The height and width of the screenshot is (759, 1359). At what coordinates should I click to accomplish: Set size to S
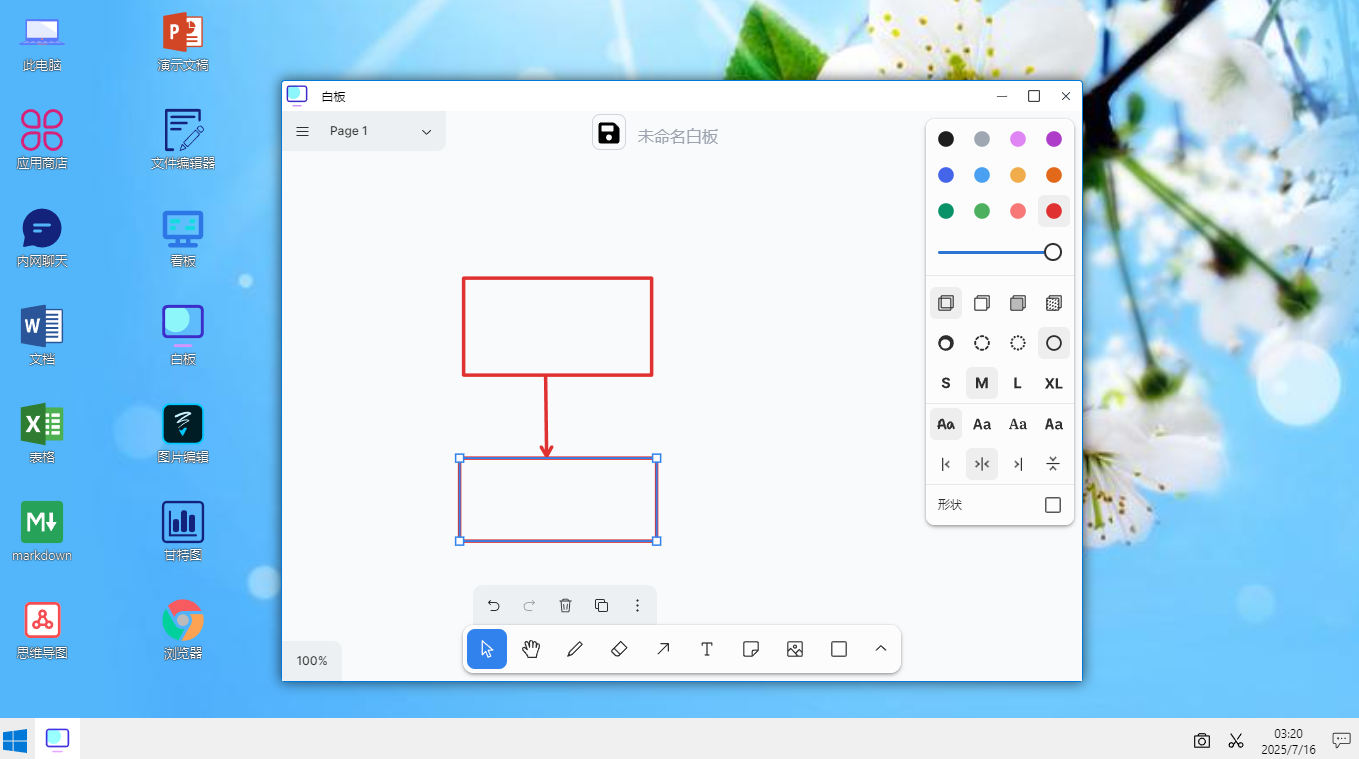pos(946,383)
